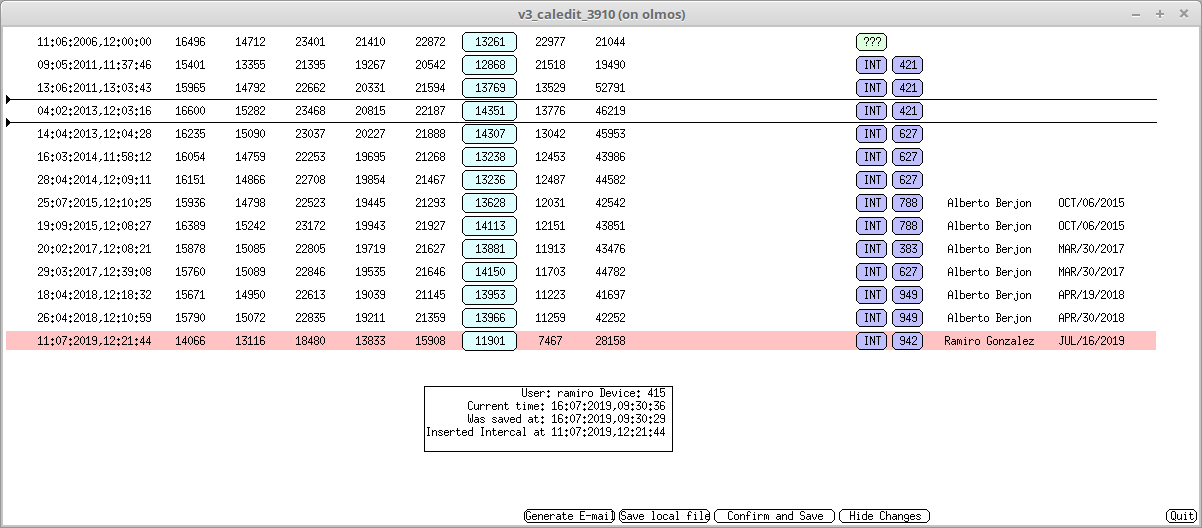The width and height of the screenshot is (1202, 528).
Task: Click 421 tag on 04:02:2013 row
Action: (907, 111)
